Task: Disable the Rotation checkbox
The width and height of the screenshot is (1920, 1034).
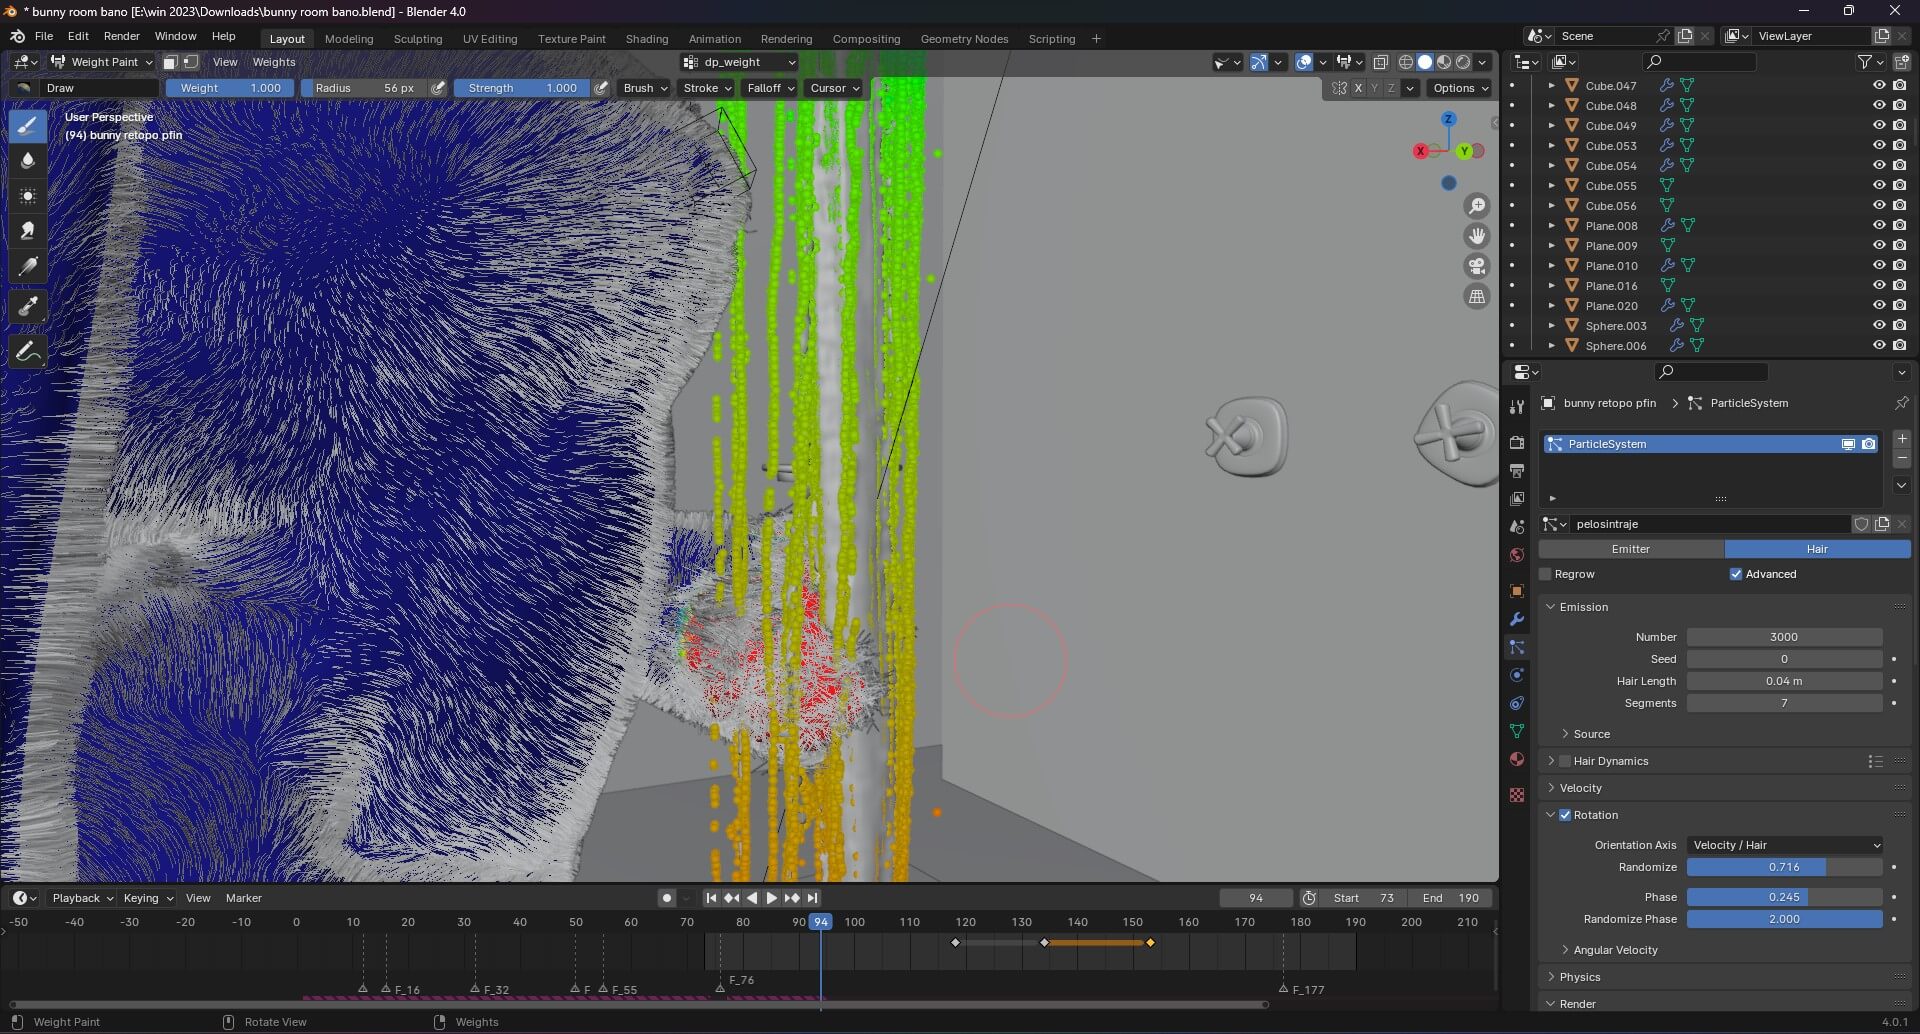Action: click(x=1565, y=815)
